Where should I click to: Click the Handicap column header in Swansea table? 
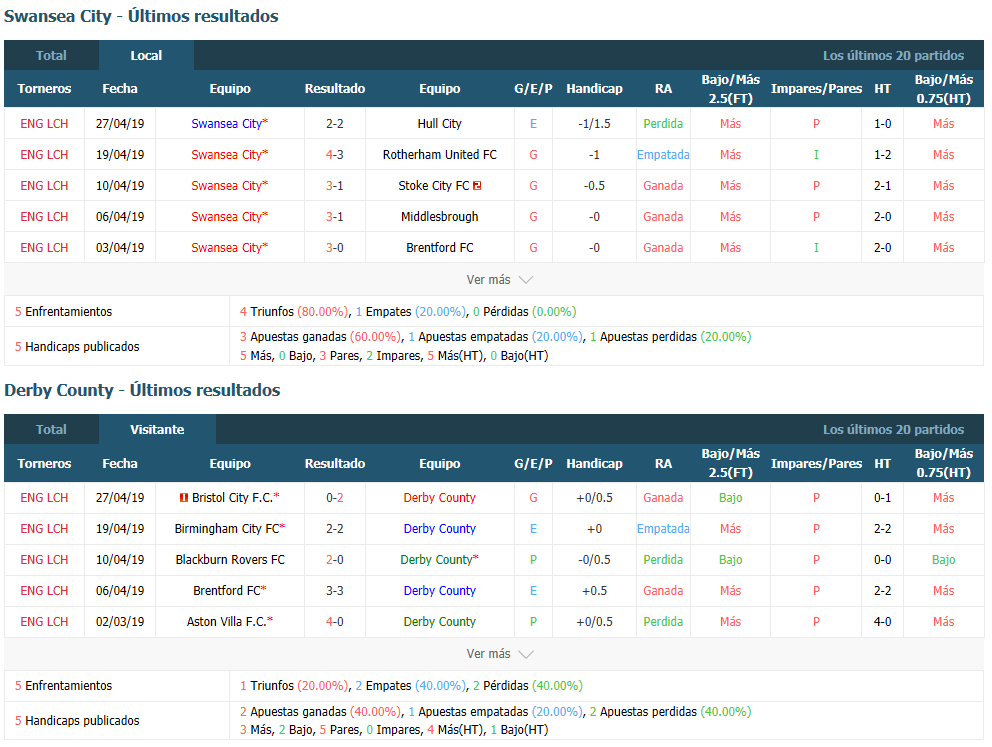click(594, 89)
